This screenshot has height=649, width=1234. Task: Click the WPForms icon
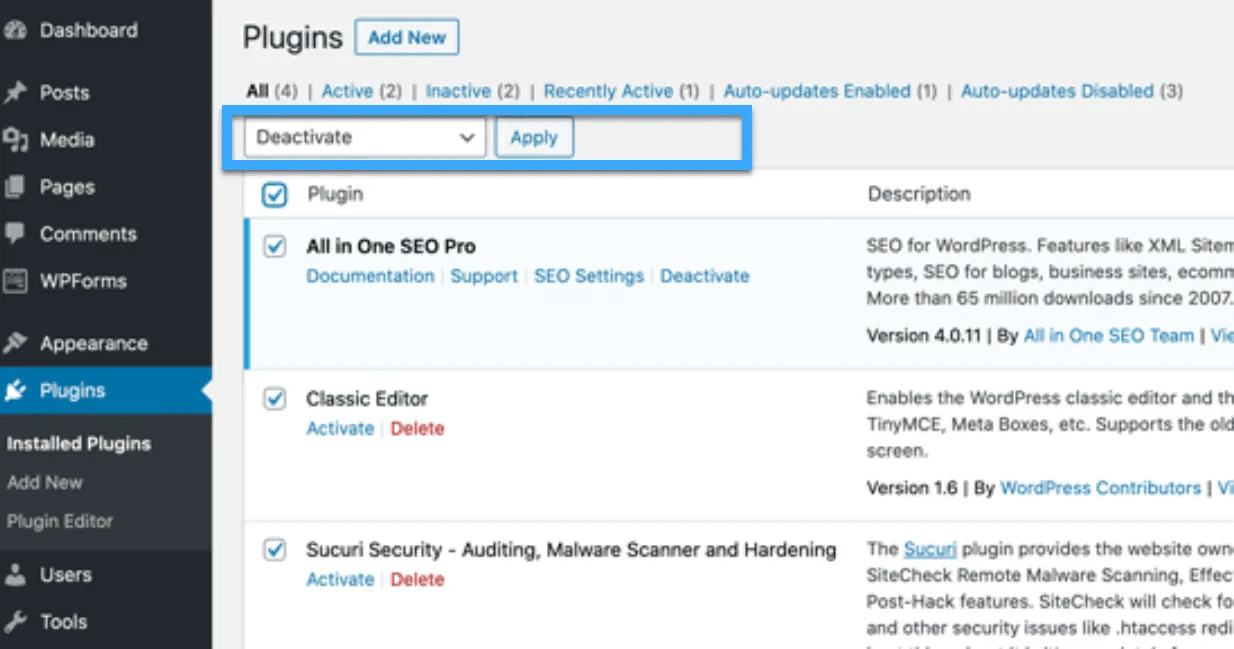[14, 281]
